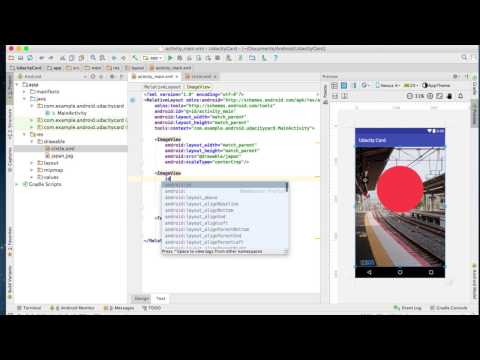
Task: Click the notifications bell icon in Preview
Action: [460, 96]
